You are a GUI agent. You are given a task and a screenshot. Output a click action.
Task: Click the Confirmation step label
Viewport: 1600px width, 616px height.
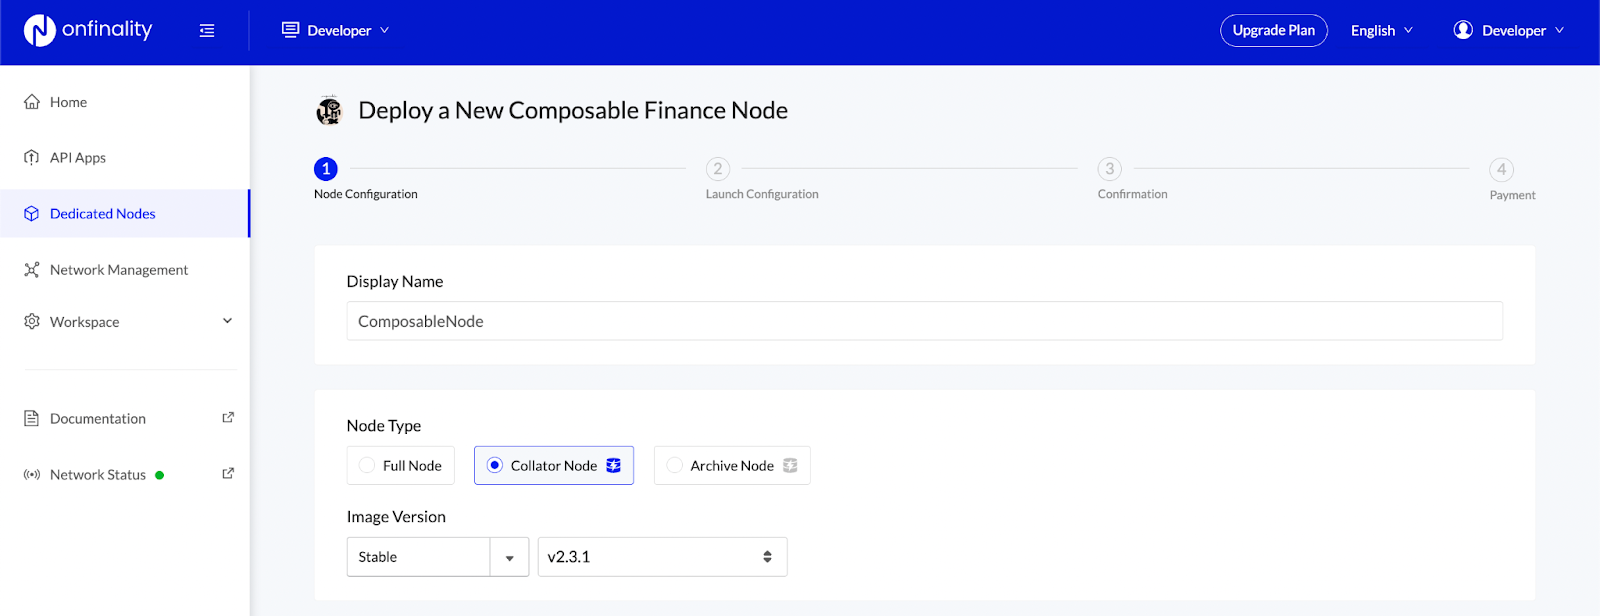coord(1133,194)
